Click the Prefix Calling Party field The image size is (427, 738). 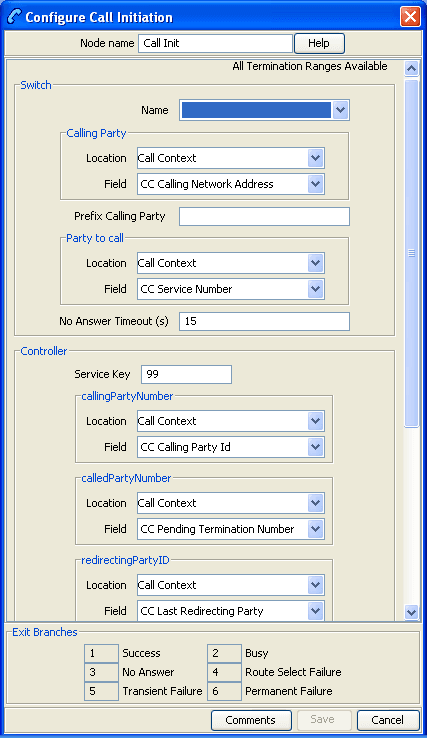264,217
